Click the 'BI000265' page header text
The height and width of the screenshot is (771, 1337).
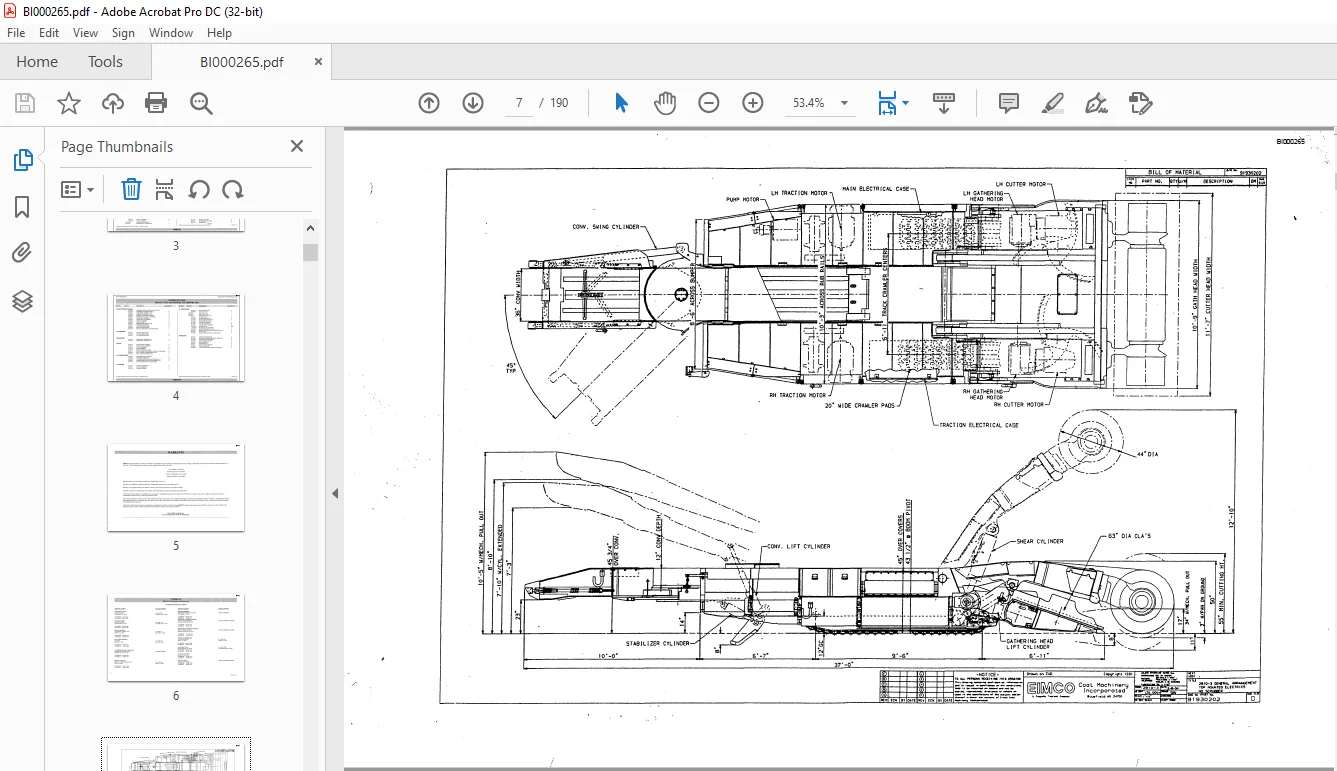click(x=1290, y=142)
